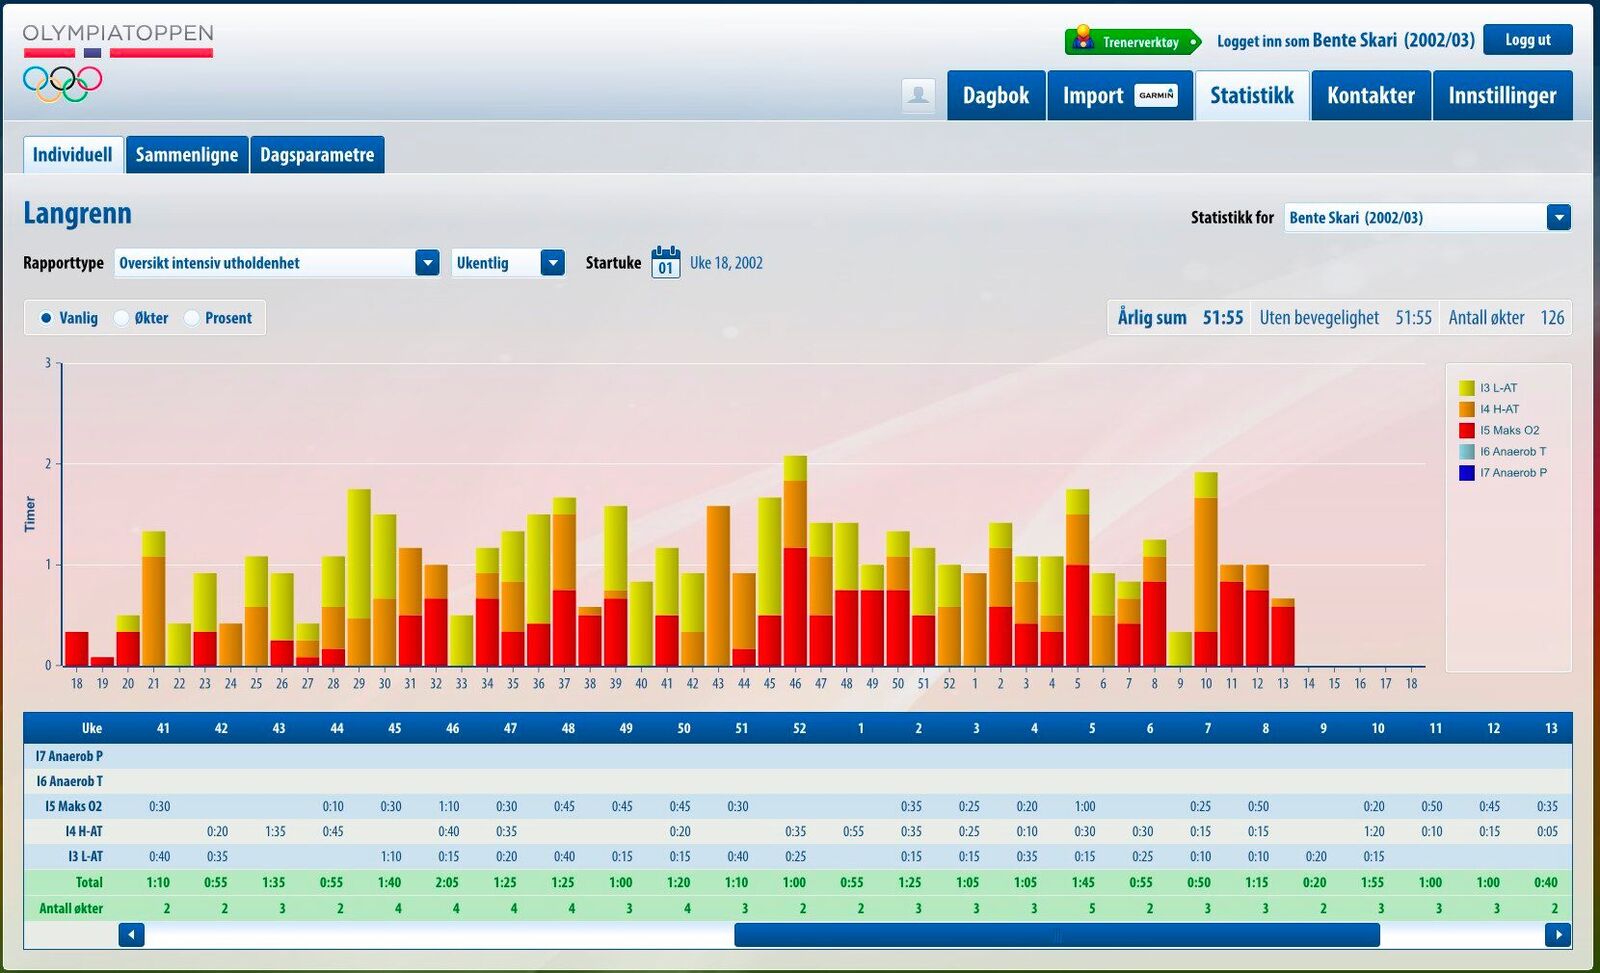This screenshot has width=1600, height=973.
Task: Switch to the Sammenligne tab
Action: click(x=187, y=155)
